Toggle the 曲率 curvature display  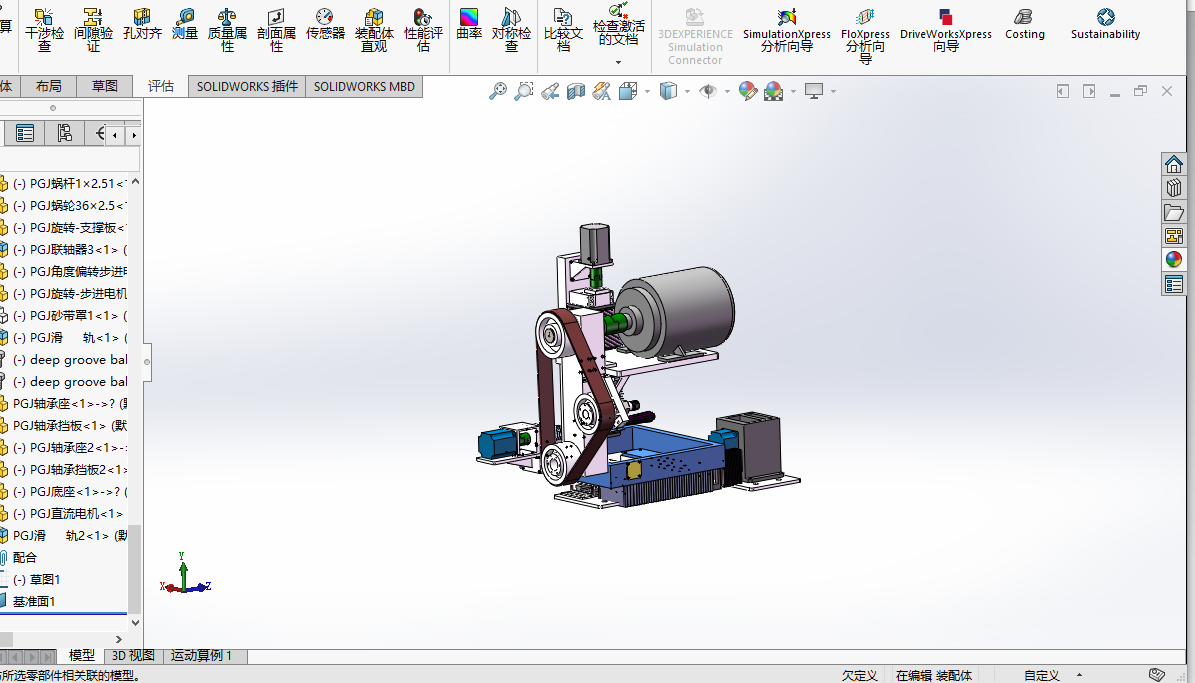[469, 24]
